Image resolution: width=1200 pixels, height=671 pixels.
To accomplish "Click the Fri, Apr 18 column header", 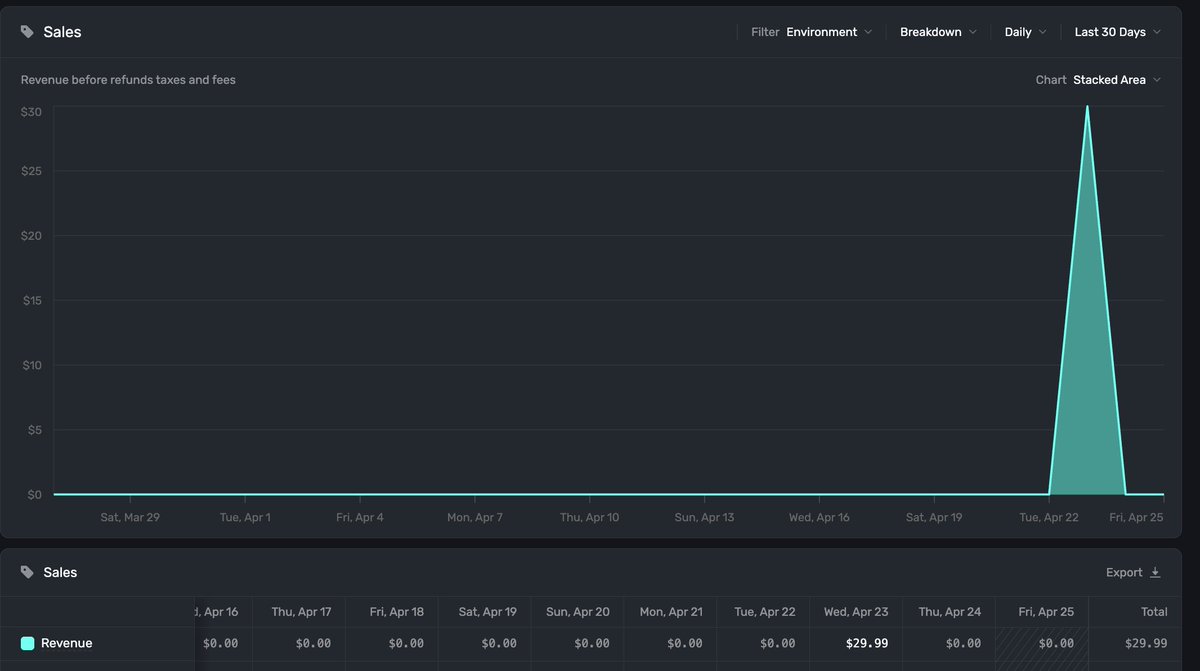I will click(396, 611).
